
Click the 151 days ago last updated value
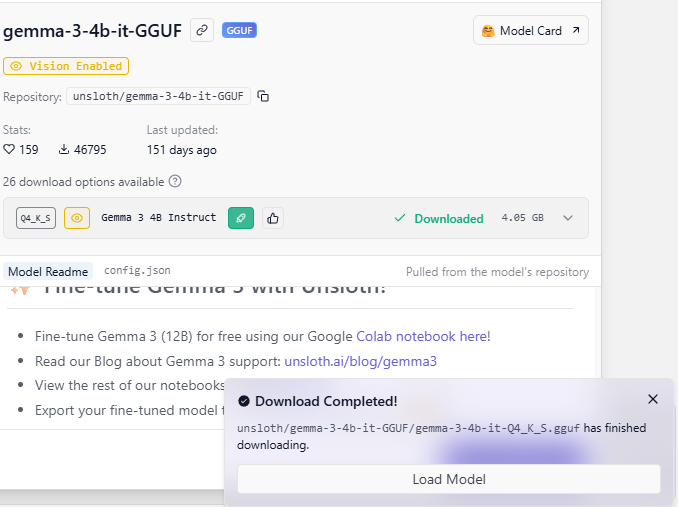tap(182, 150)
